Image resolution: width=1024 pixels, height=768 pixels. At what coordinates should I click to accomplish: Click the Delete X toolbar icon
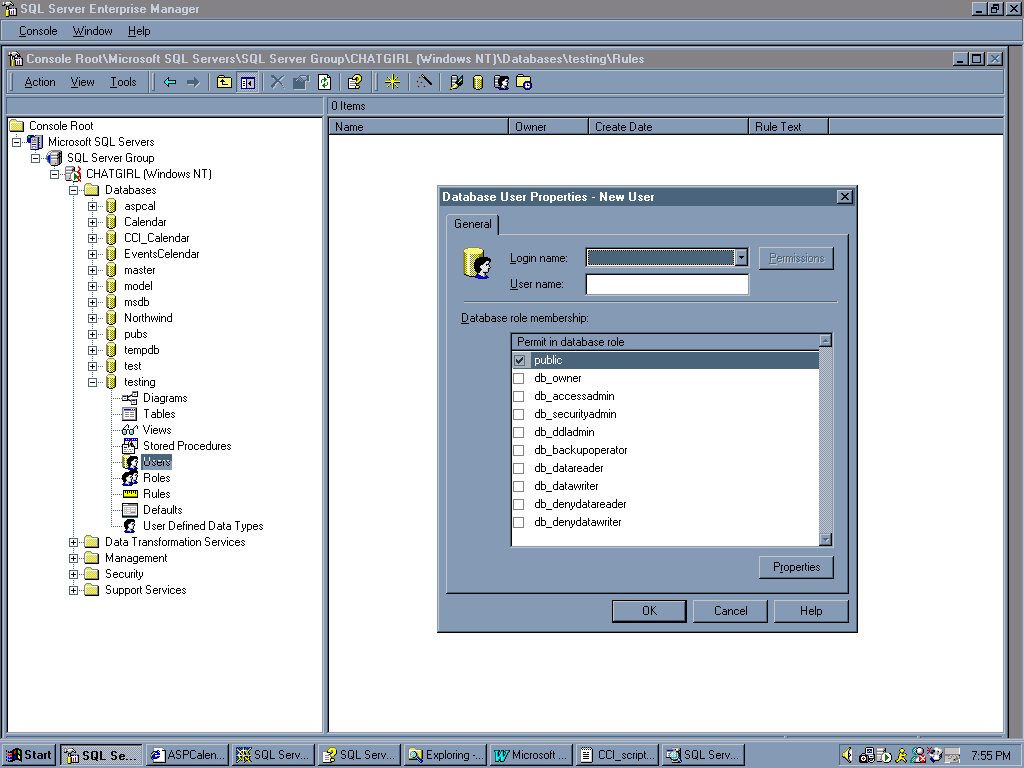coord(278,82)
